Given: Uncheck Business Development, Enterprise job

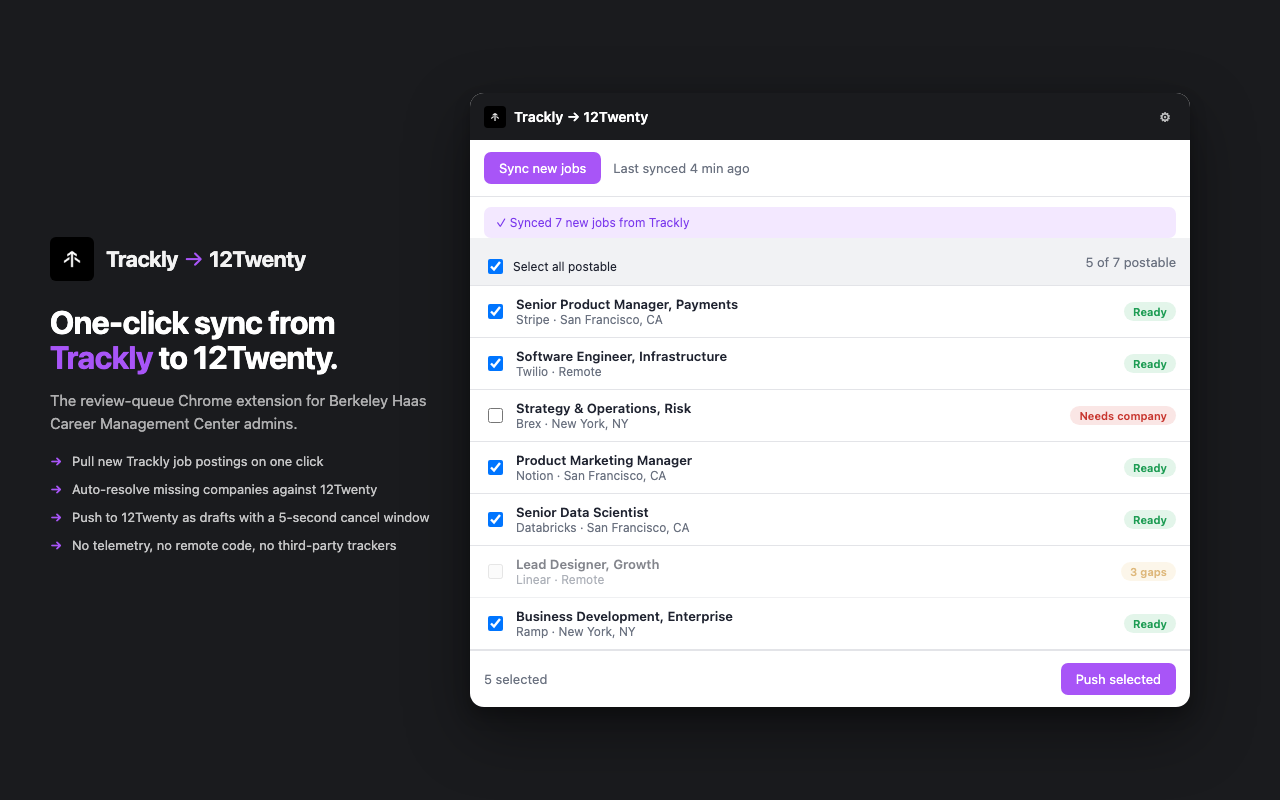Looking at the screenshot, I should point(495,623).
